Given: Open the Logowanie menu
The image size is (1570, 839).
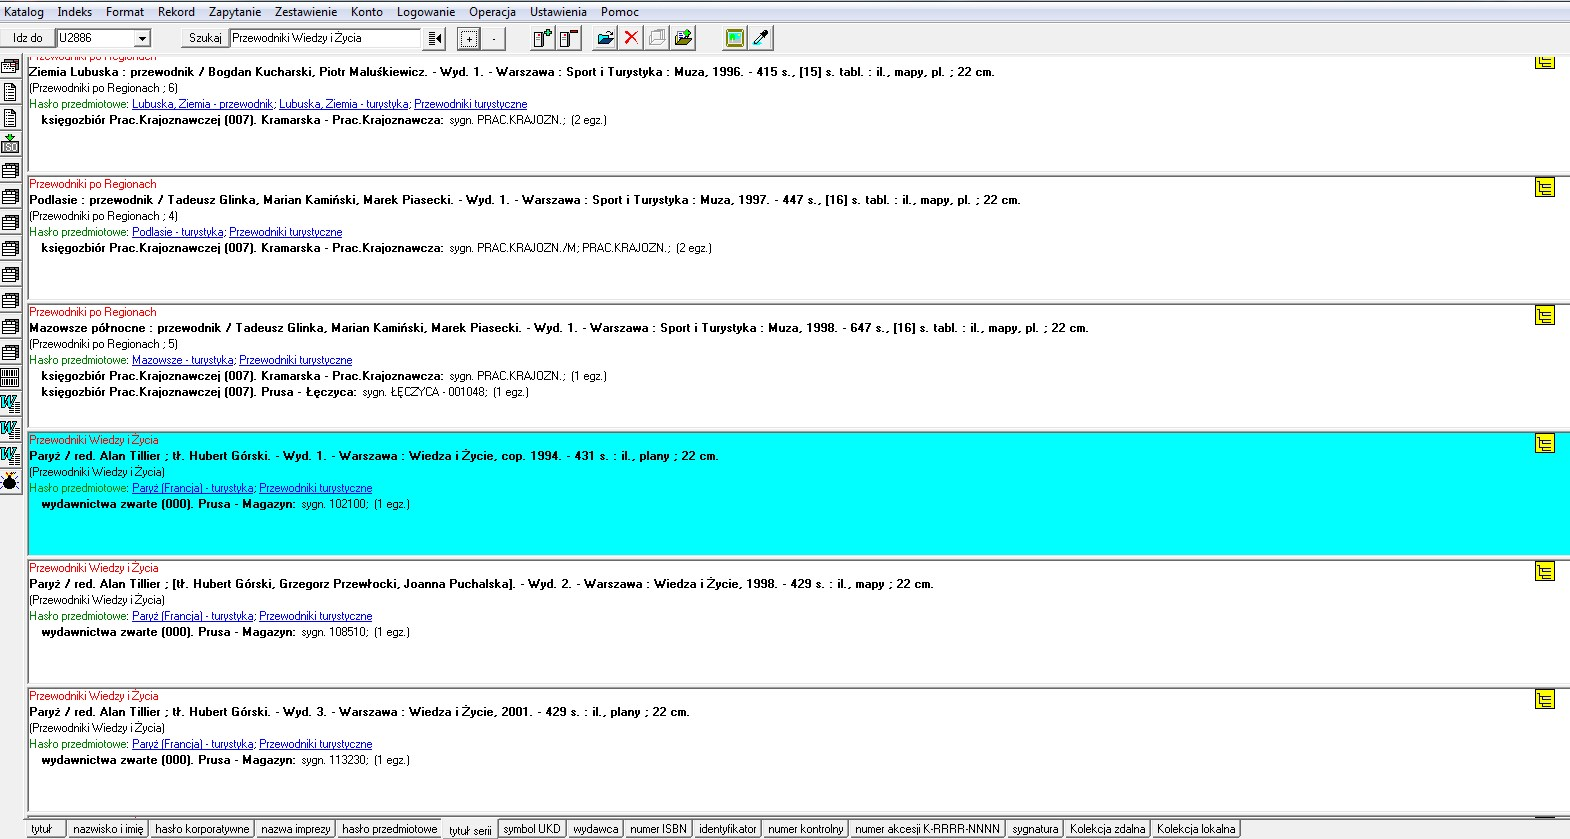Looking at the screenshot, I should tap(426, 12).
